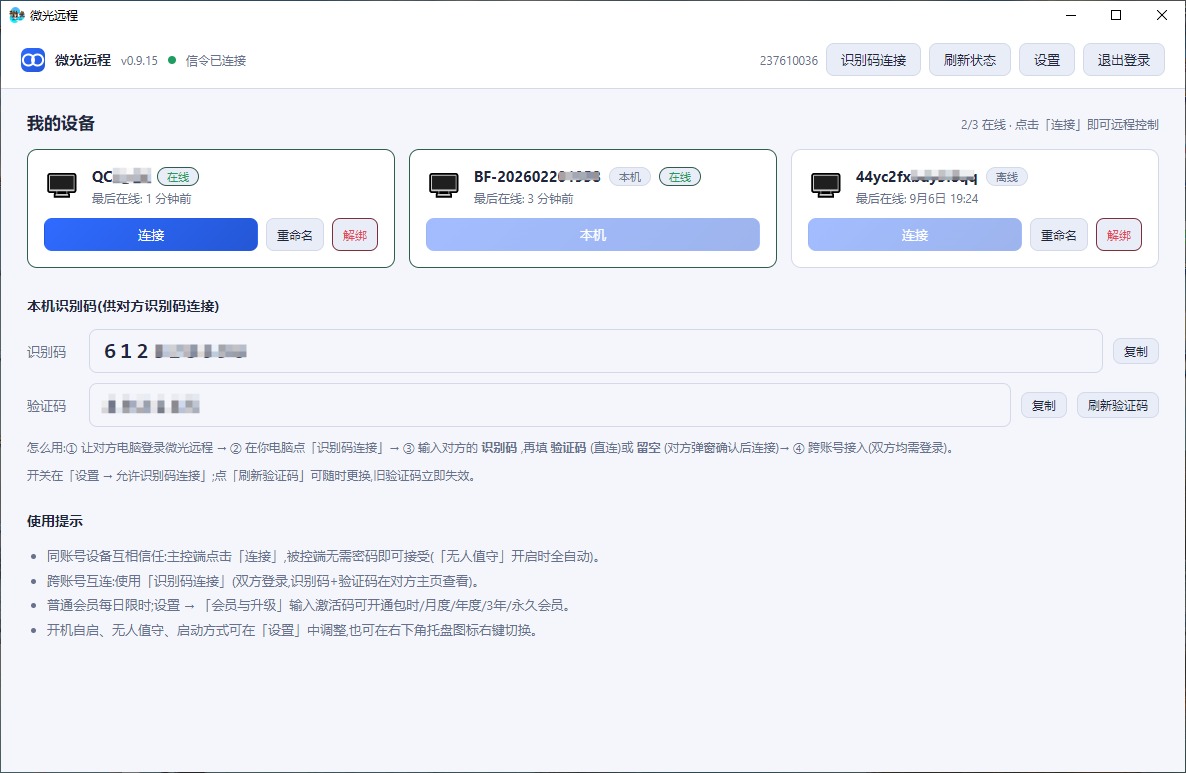Click the app icon in title bar
Screen dimensions: 1186x773
[17, 15]
